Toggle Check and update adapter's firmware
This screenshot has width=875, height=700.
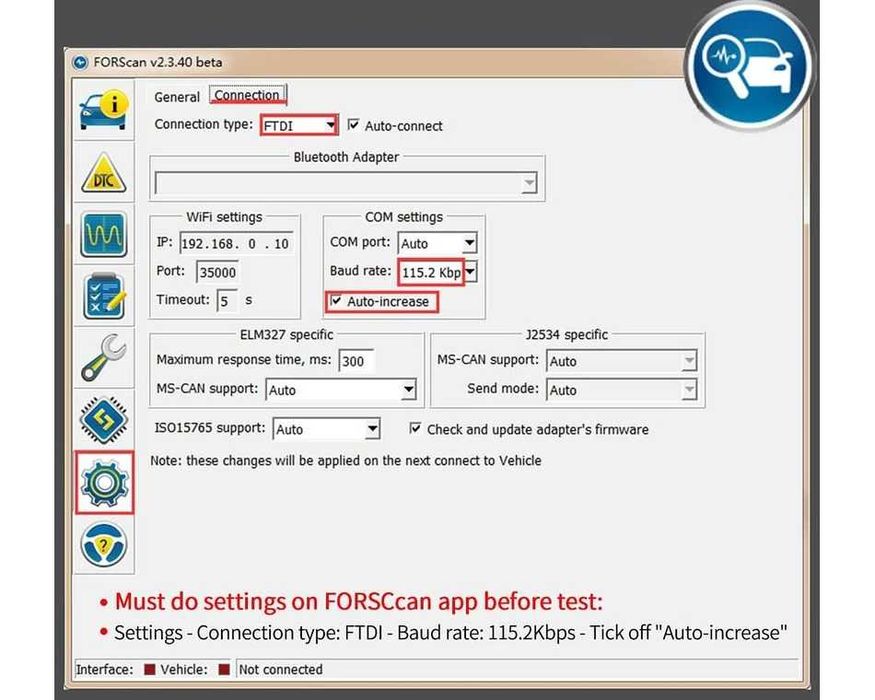click(415, 428)
